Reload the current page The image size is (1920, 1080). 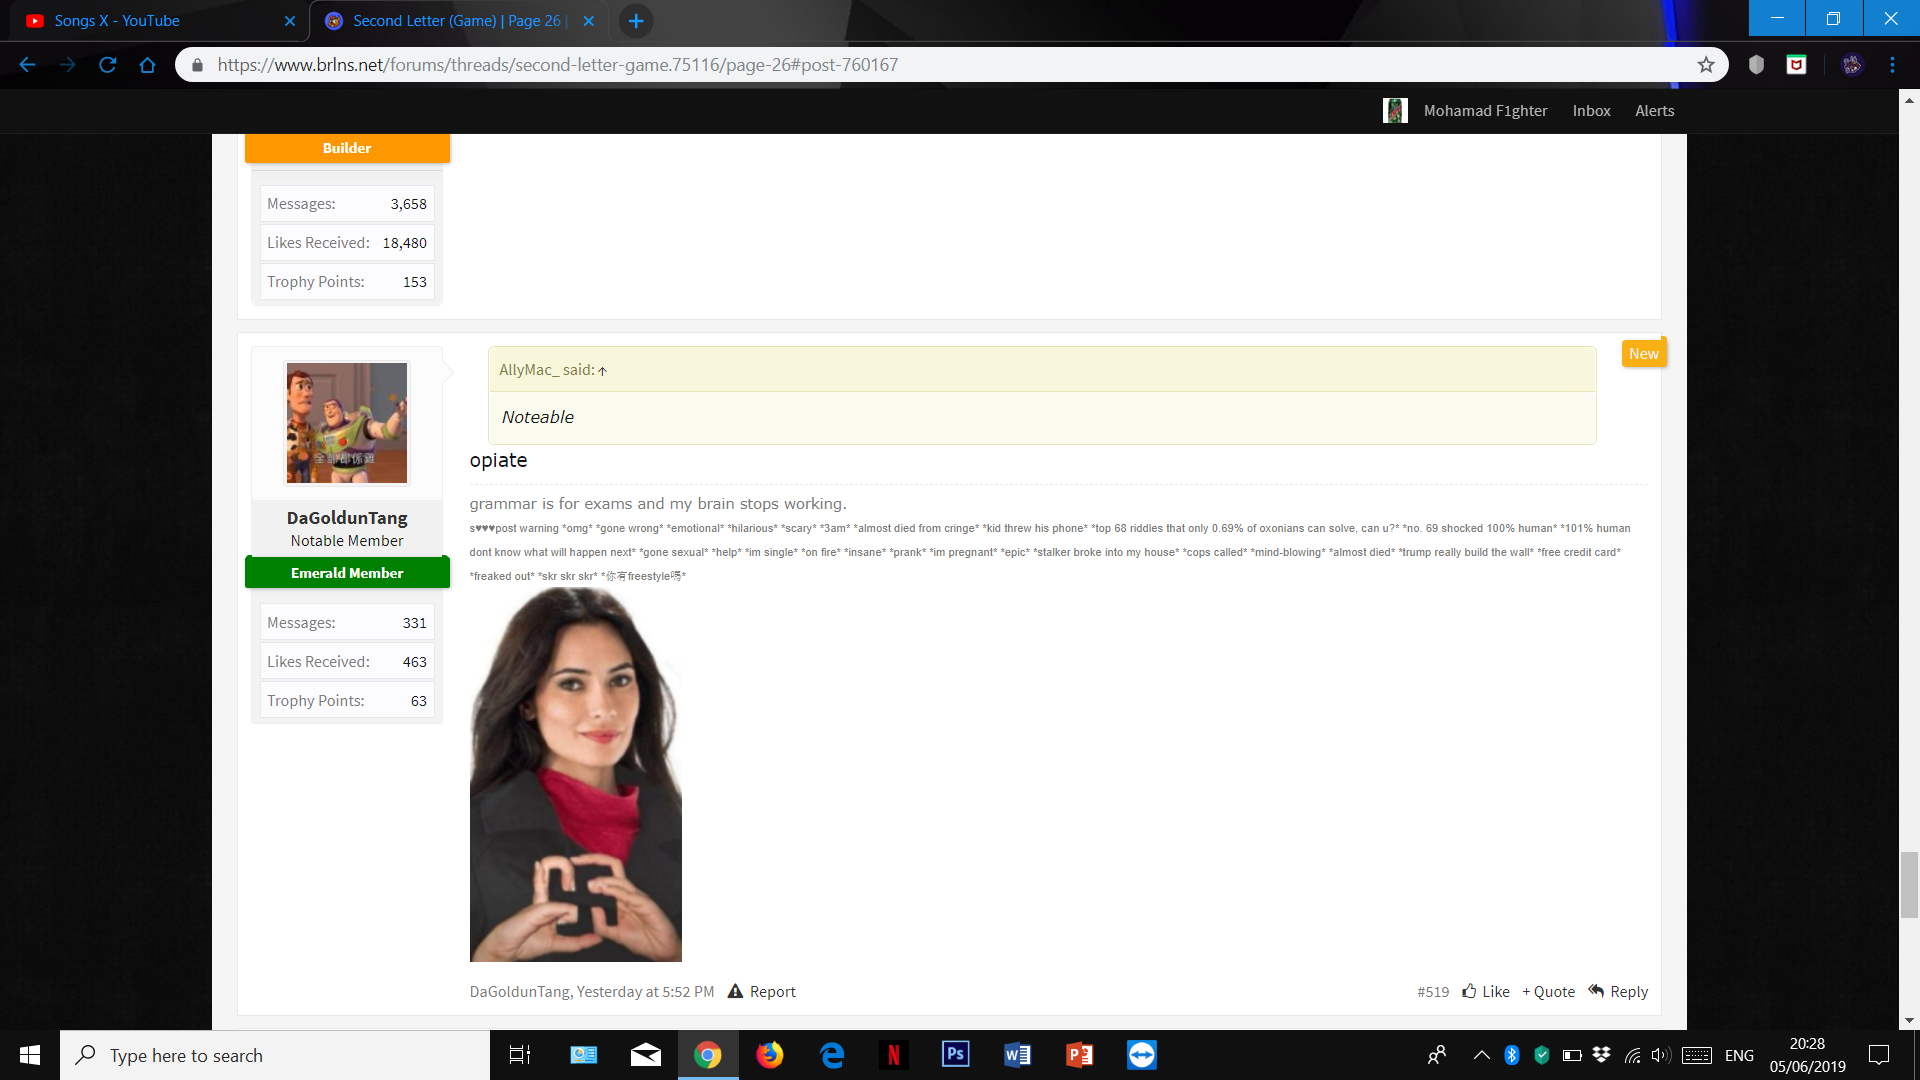108,65
